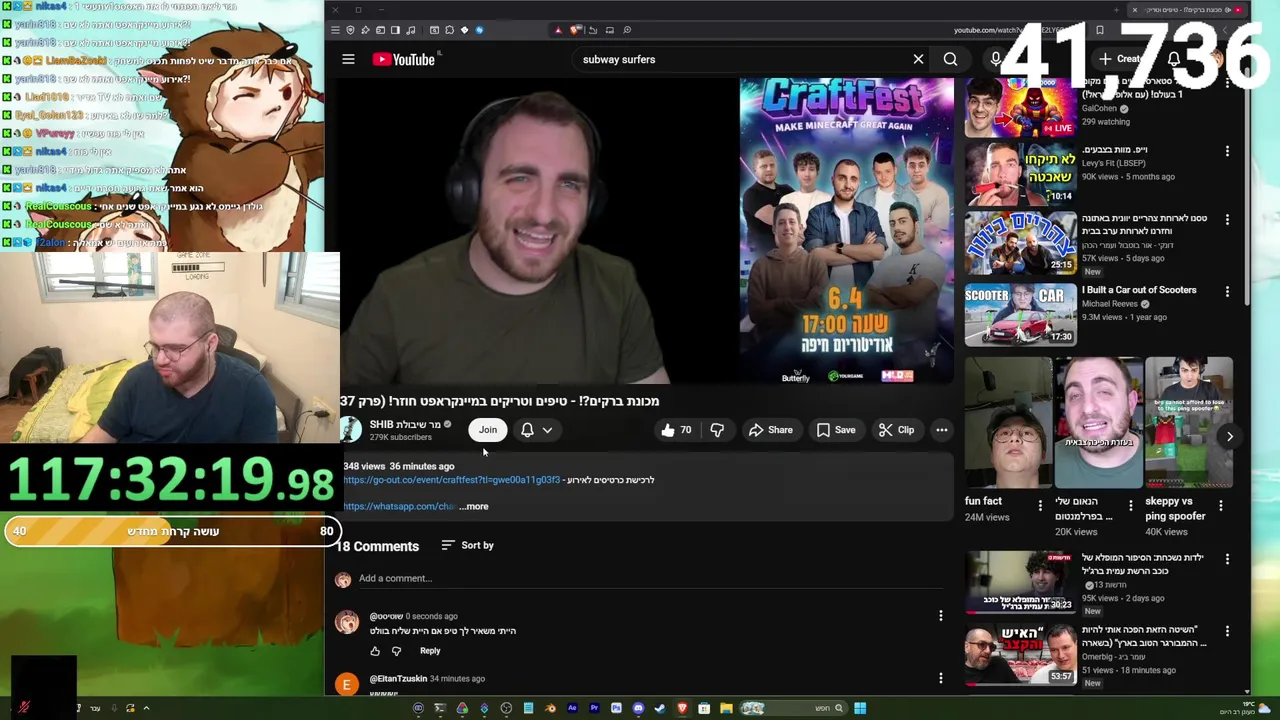Reply to the top comment
1280x720 pixels.
coord(430,651)
